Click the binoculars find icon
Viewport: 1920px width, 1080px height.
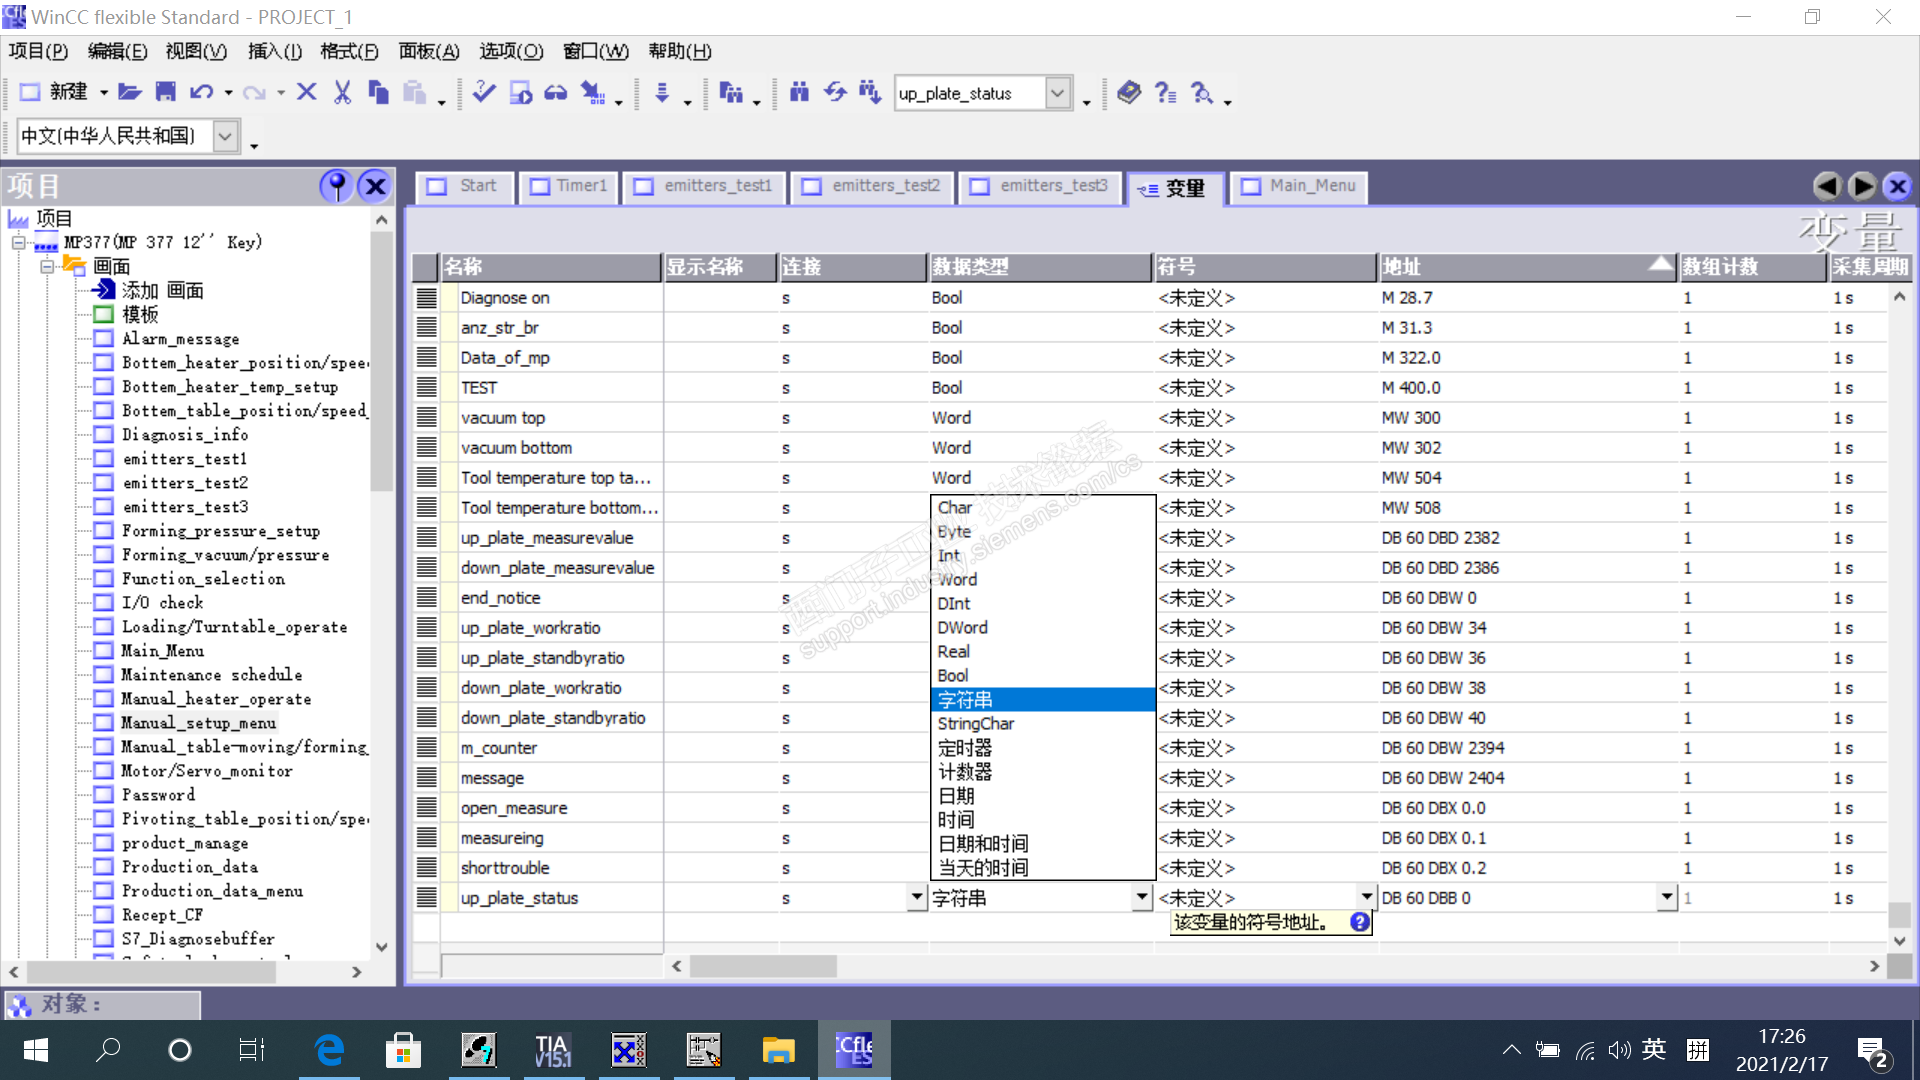click(x=799, y=93)
